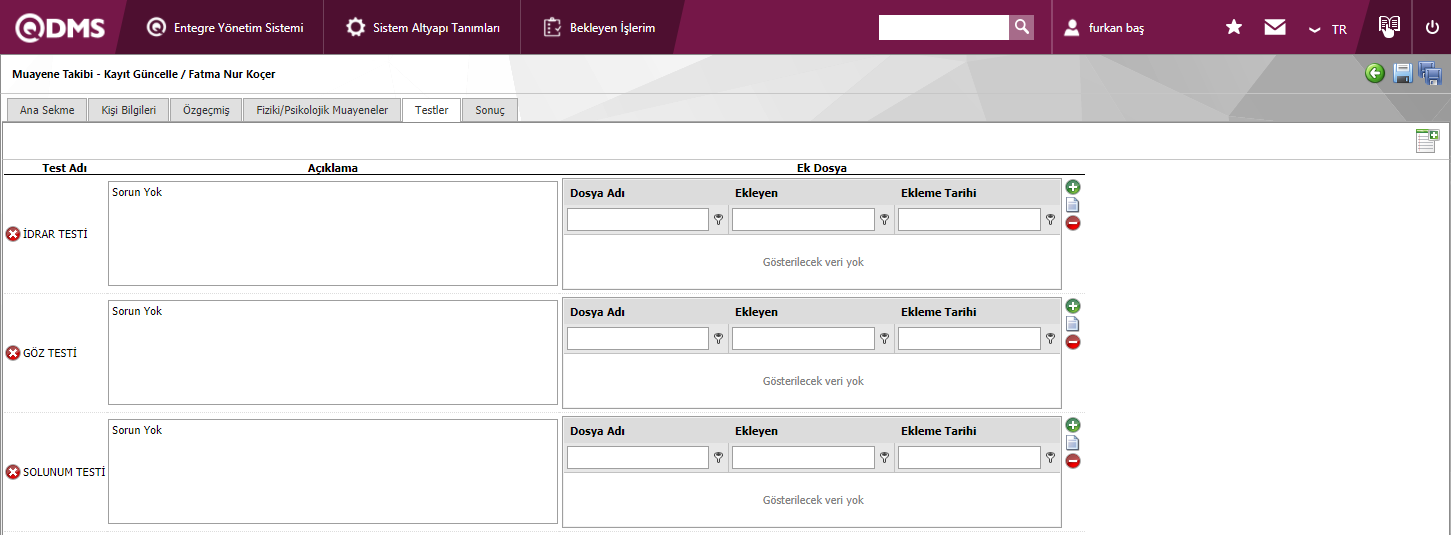Click the QDMS logo

click(x=59, y=28)
